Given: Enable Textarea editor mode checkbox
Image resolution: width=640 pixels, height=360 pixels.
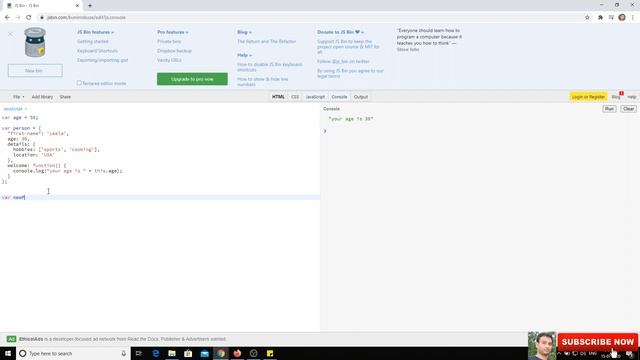Looking at the screenshot, I should pyautogui.click(x=79, y=83).
